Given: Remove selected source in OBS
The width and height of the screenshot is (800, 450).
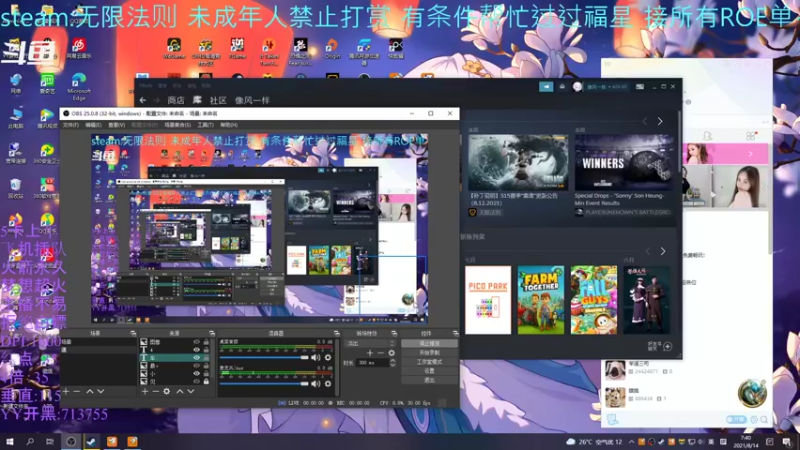Looking at the screenshot, I should [156, 391].
